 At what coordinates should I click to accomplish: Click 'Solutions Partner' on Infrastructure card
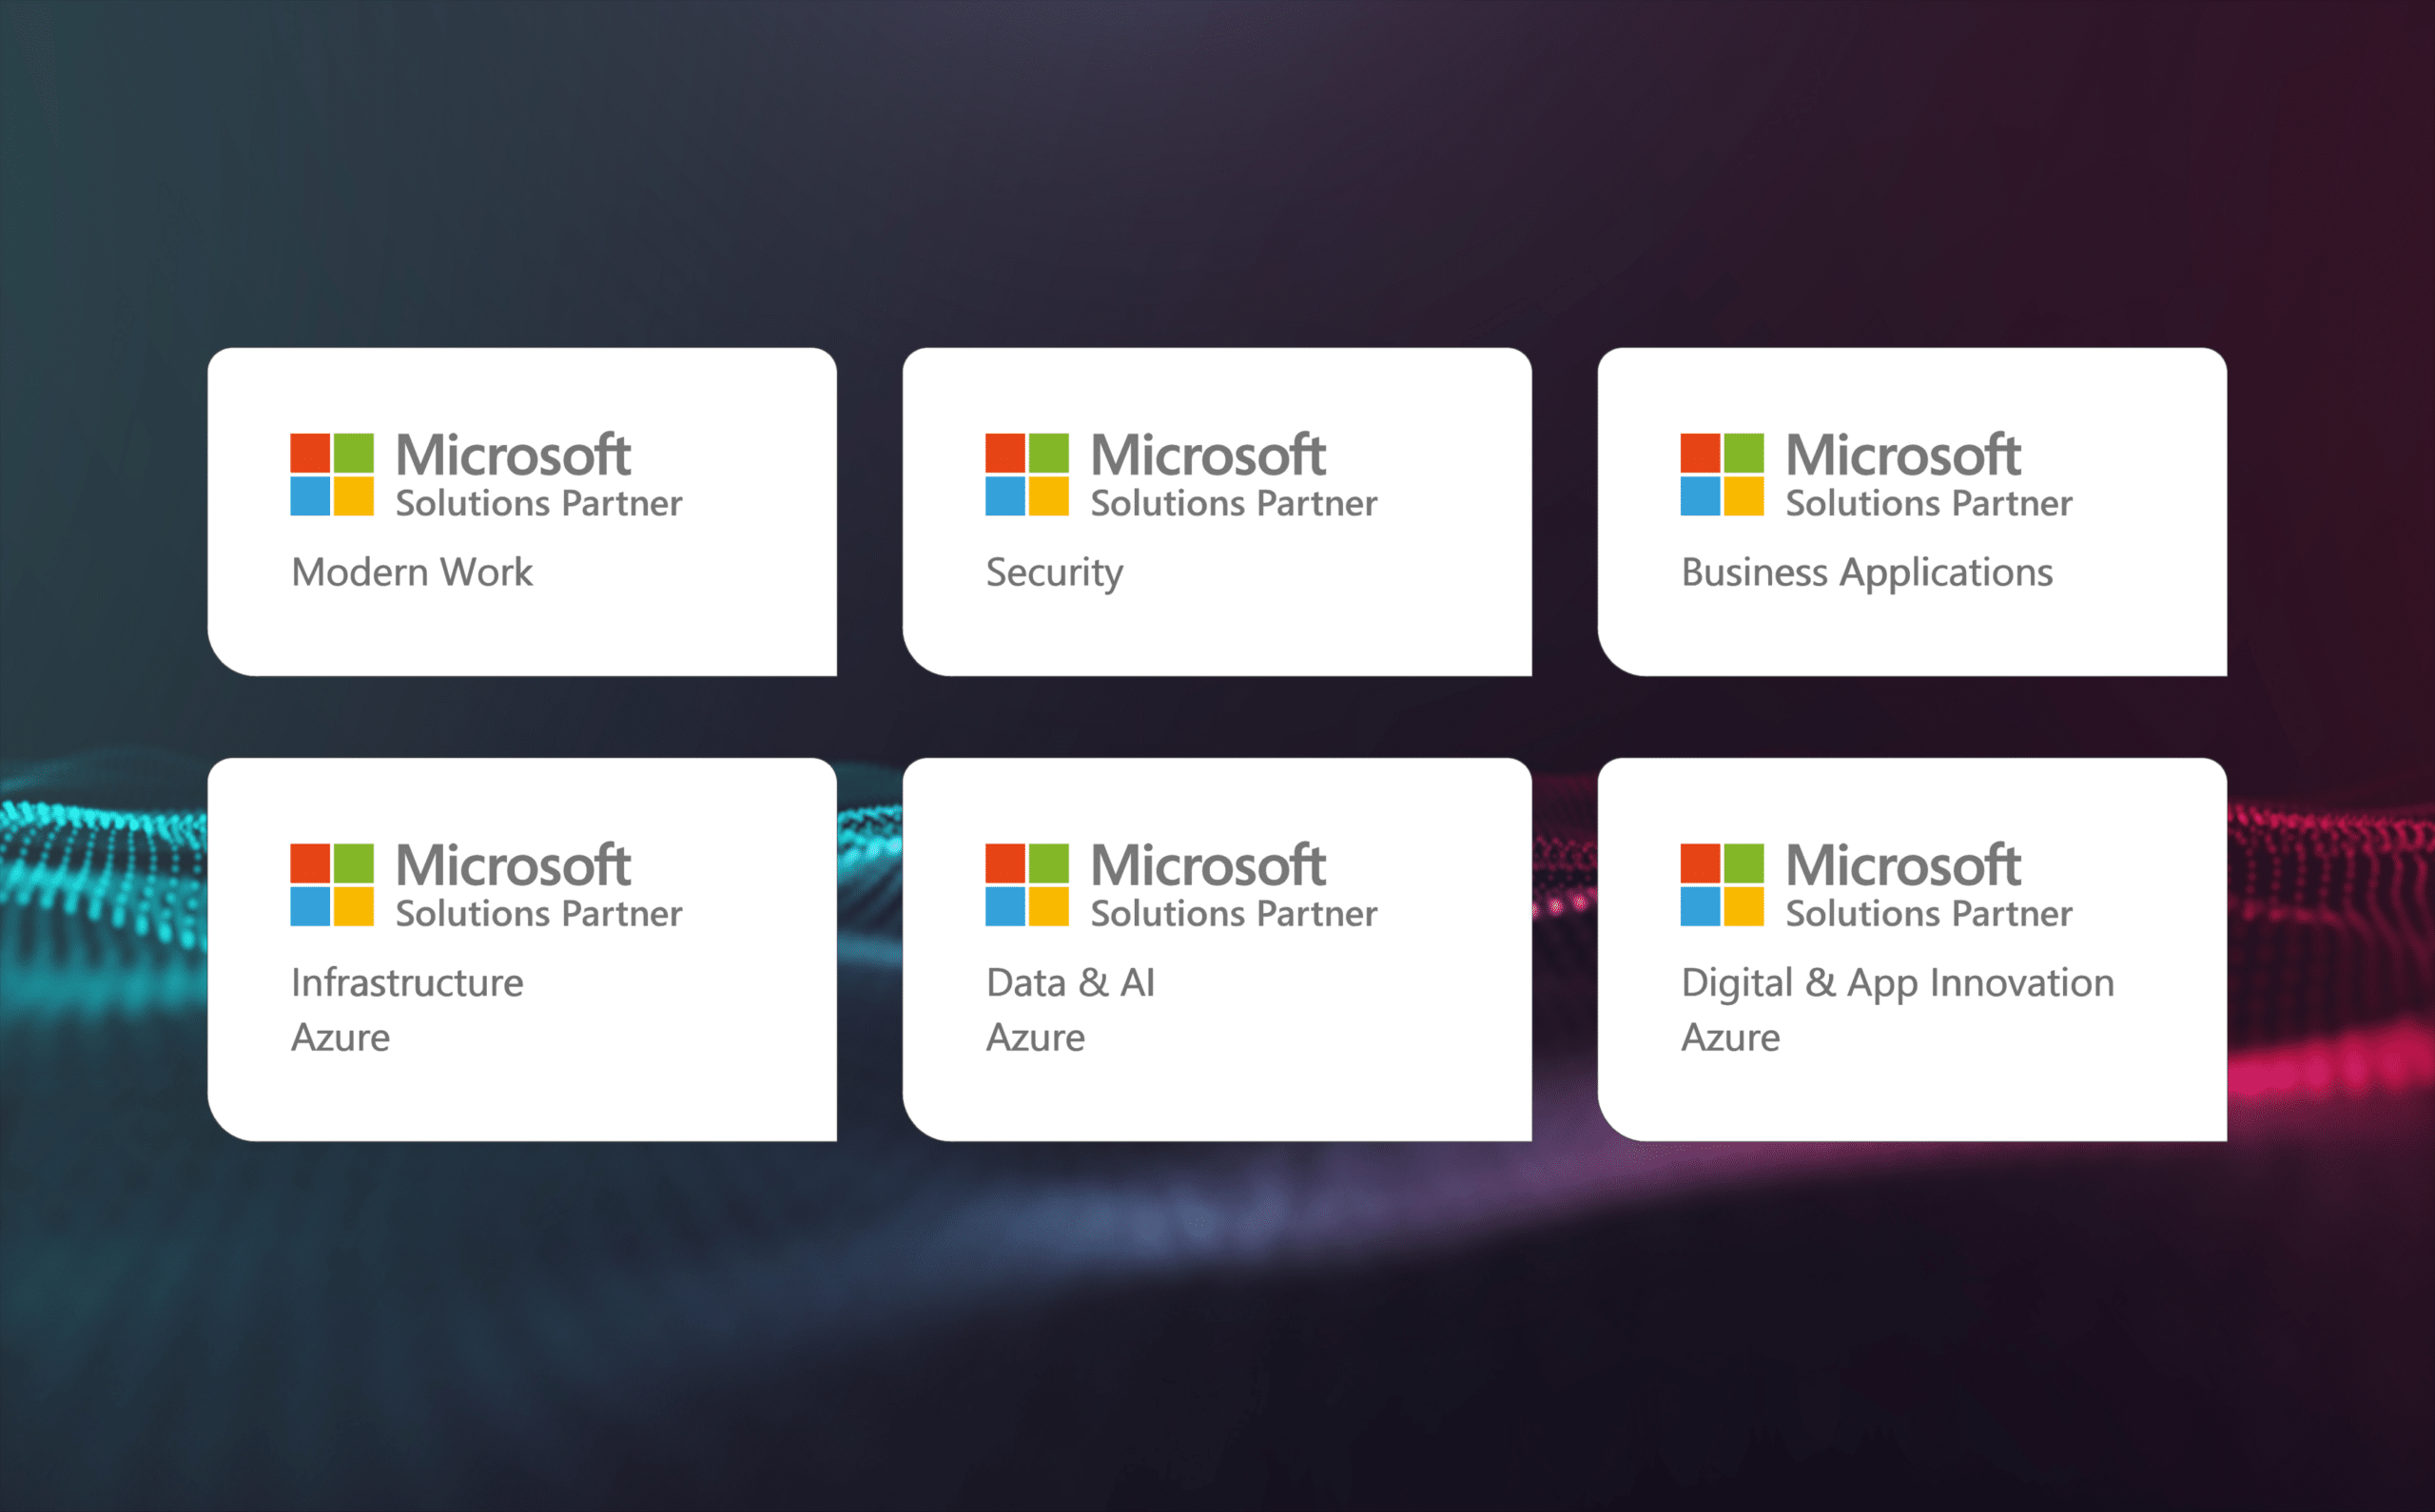pos(539,913)
